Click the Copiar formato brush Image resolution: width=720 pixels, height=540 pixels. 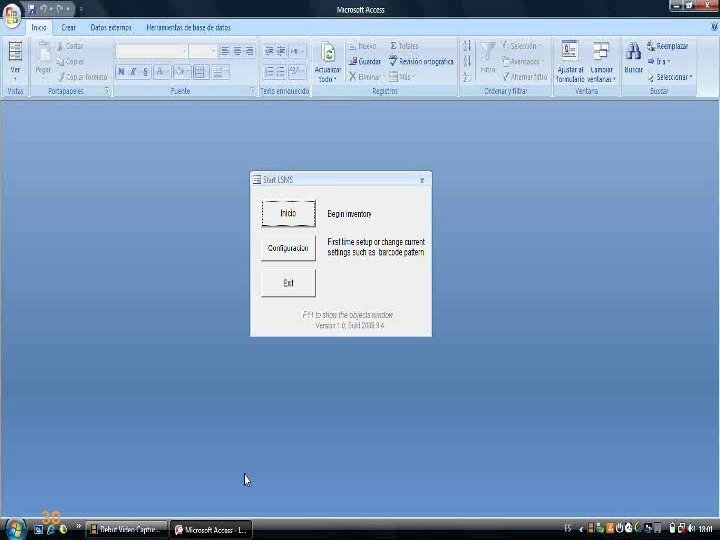[x=82, y=77]
